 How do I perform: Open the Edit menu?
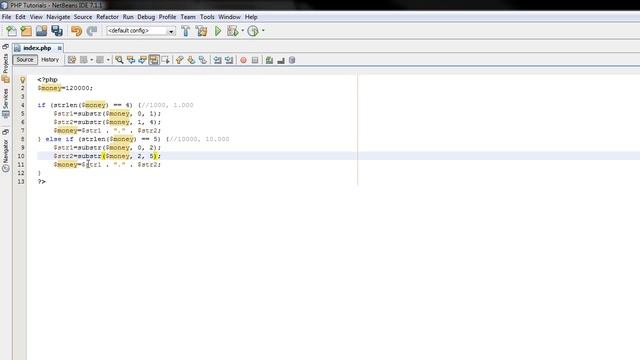pyautogui.click(x=20, y=17)
